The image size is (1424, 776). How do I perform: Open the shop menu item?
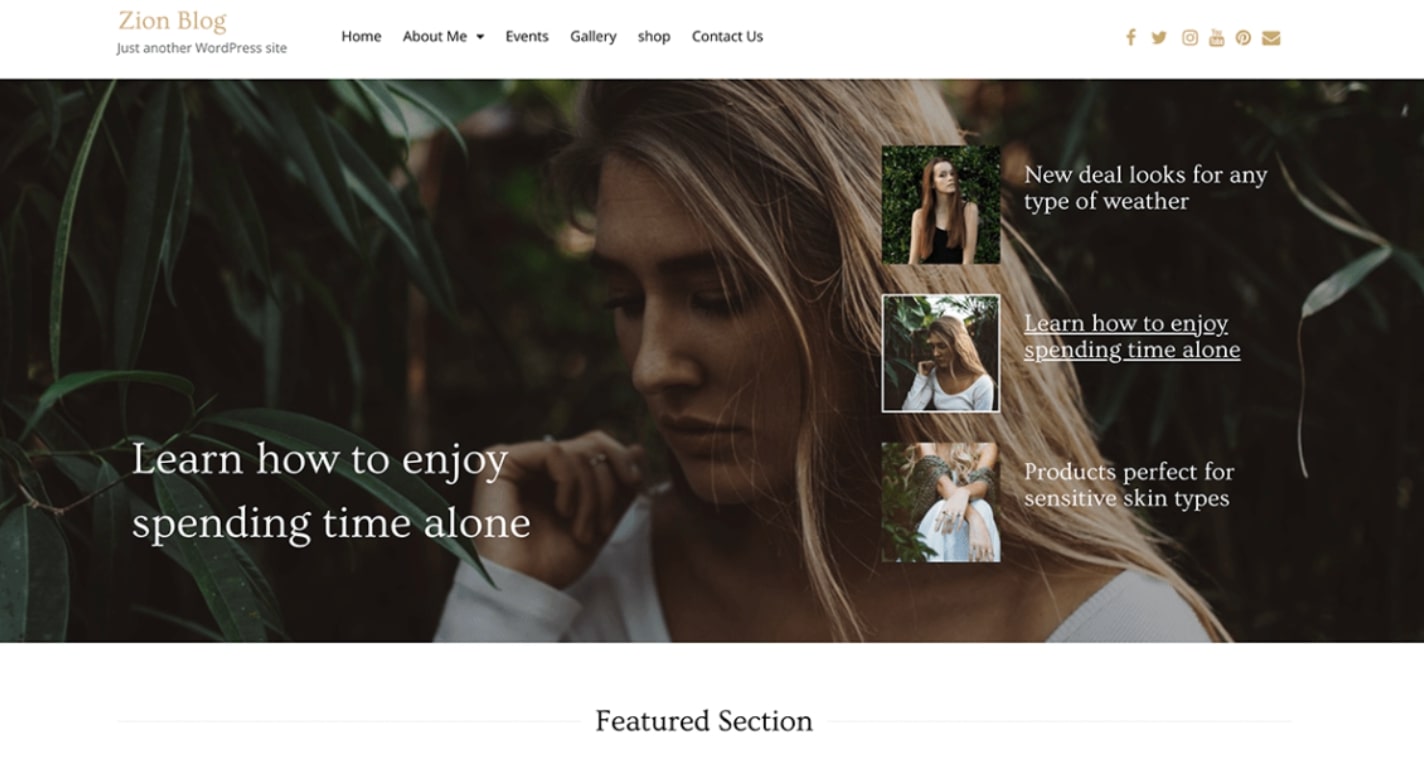[x=654, y=36]
